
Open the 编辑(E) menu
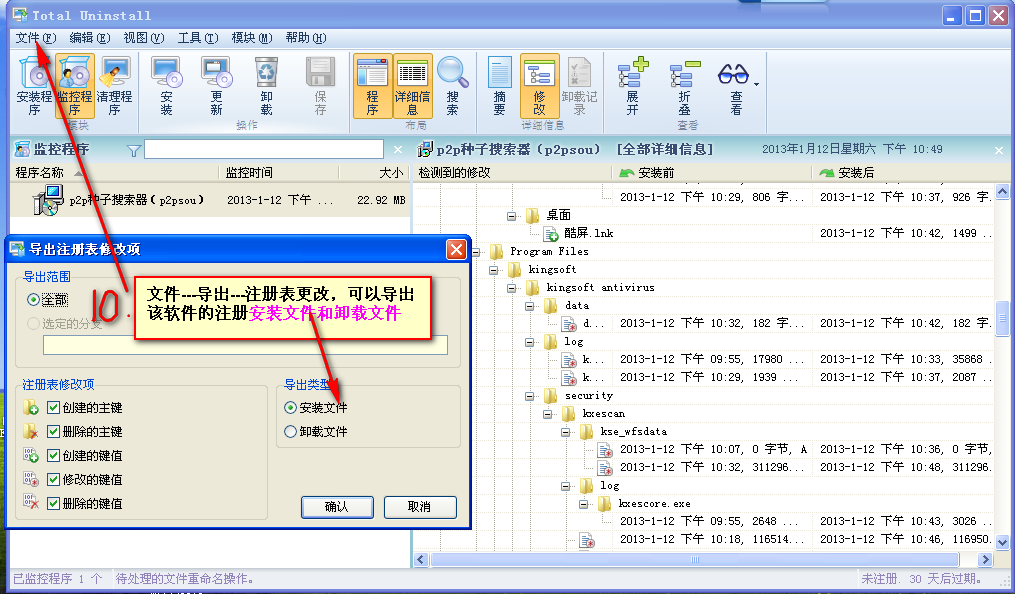89,38
